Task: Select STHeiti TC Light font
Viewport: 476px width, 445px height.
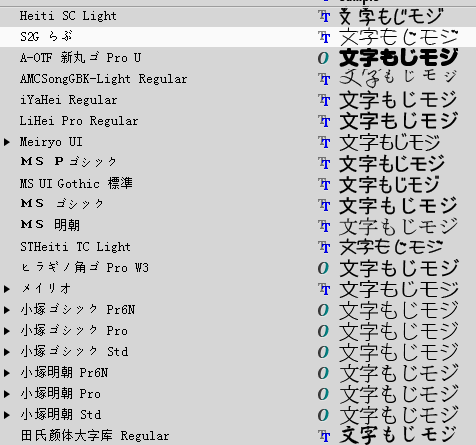Action: tap(238, 247)
